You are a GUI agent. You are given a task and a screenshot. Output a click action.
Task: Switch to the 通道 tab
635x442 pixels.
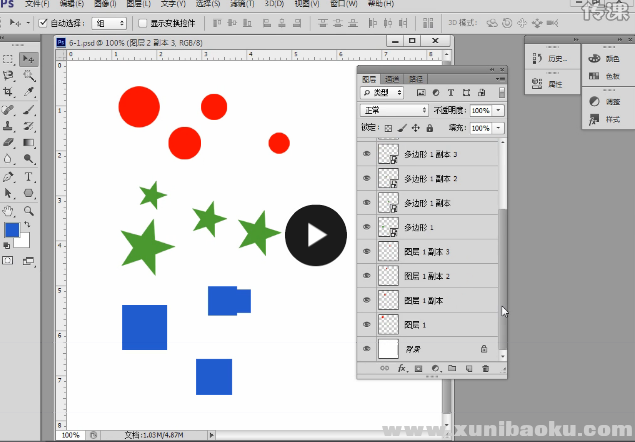[392, 78]
